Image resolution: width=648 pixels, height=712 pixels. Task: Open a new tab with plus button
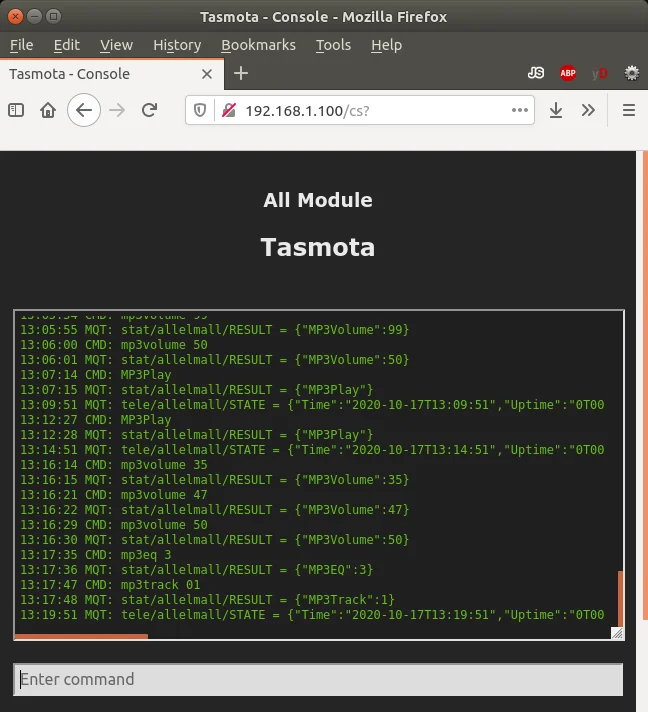(241, 73)
